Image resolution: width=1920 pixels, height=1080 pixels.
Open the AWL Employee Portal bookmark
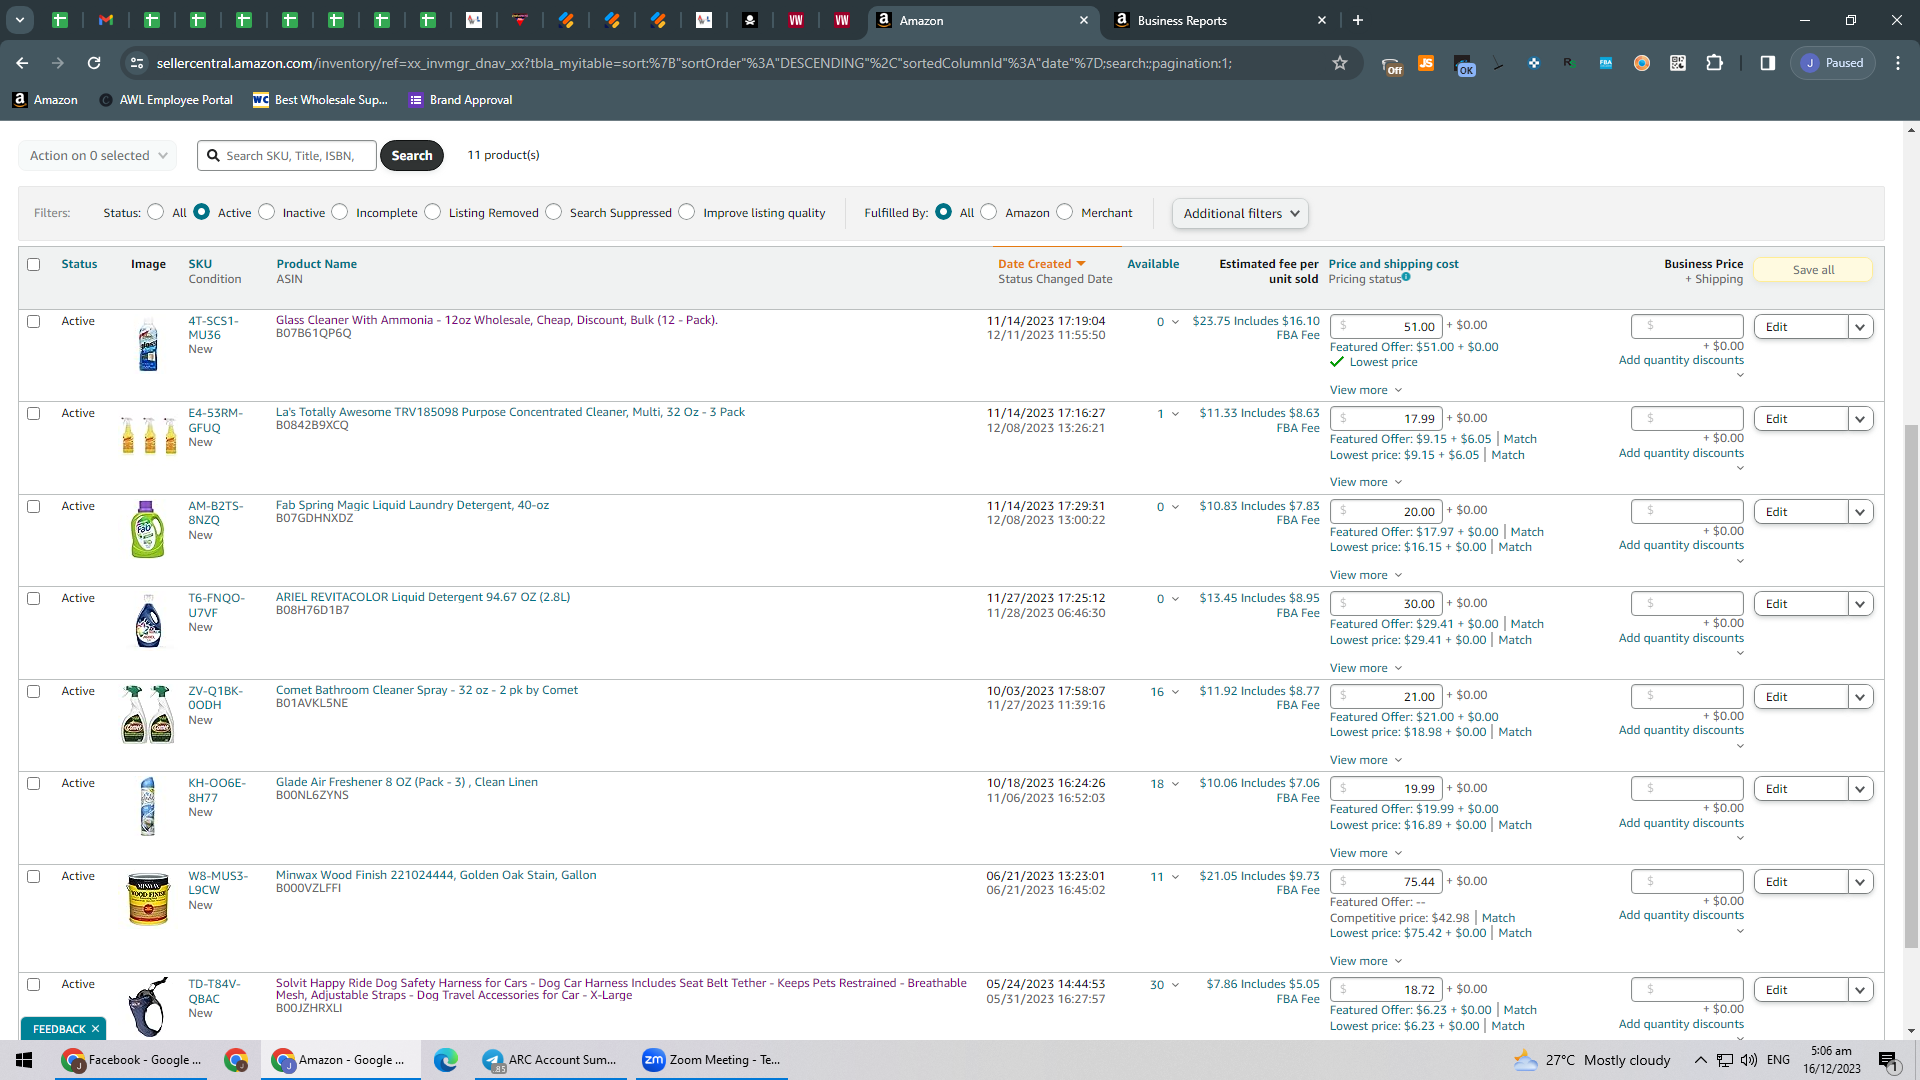coord(167,100)
